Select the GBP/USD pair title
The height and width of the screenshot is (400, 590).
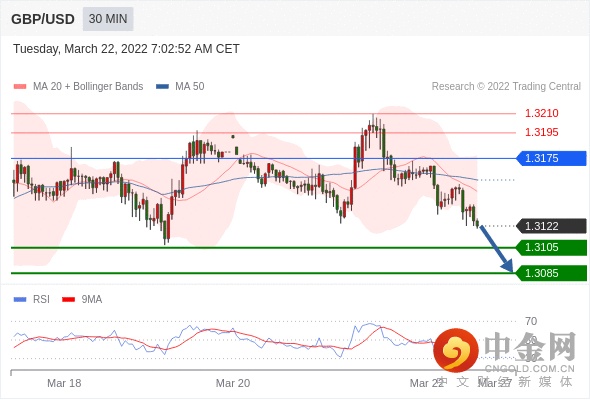(x=43, y=19)
